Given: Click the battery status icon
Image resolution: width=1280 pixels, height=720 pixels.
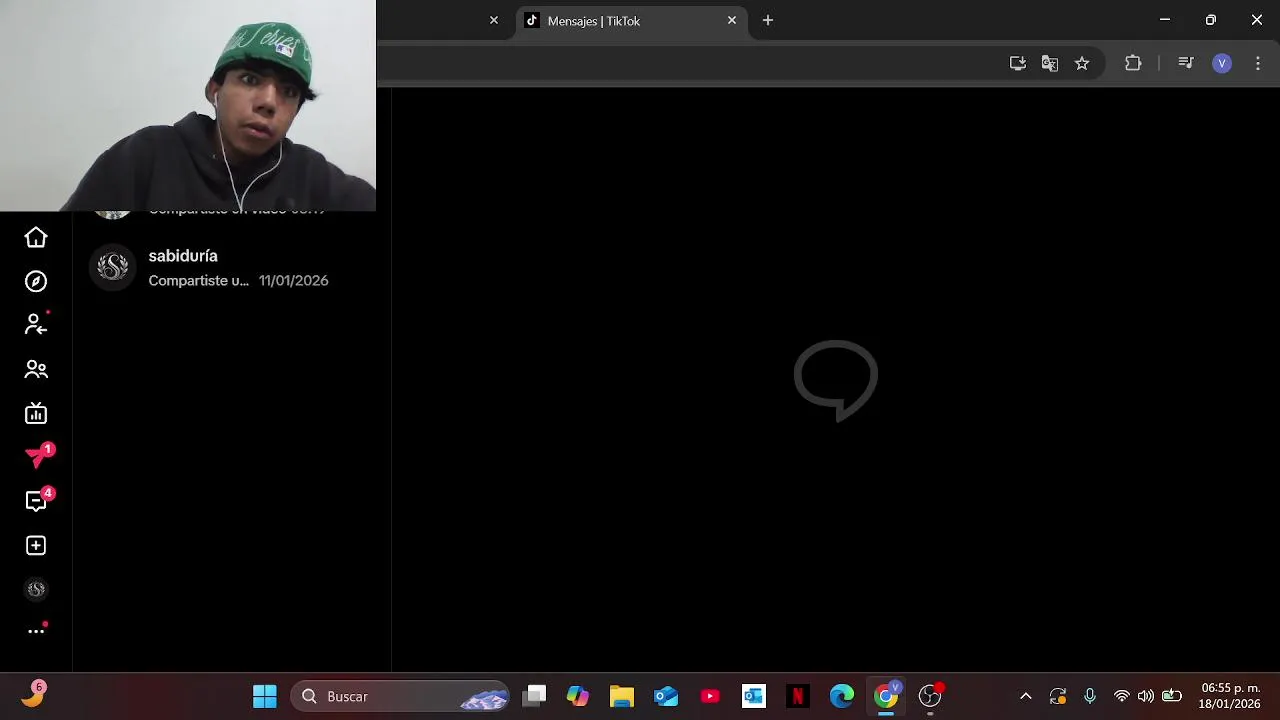Looking at the screenshot, I should pos(1172,696).
